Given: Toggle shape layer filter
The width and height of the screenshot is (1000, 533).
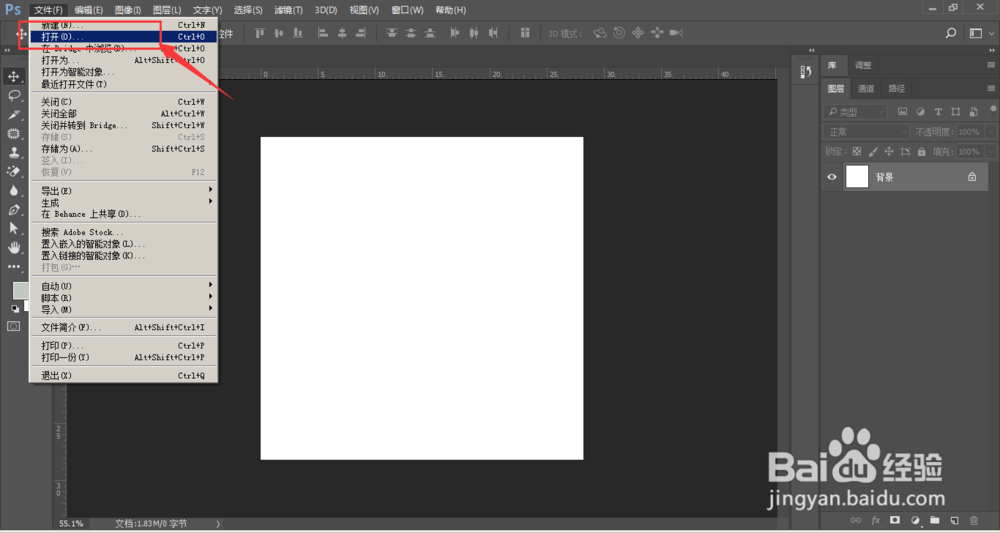Looking at the screenshot, I should pyautogui.click(x=955, y=112).
